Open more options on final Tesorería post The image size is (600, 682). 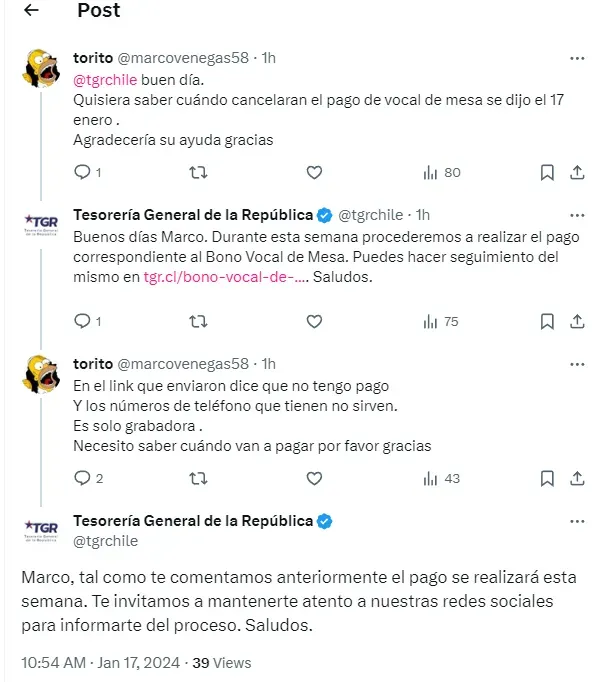click(x=577, y=522)
